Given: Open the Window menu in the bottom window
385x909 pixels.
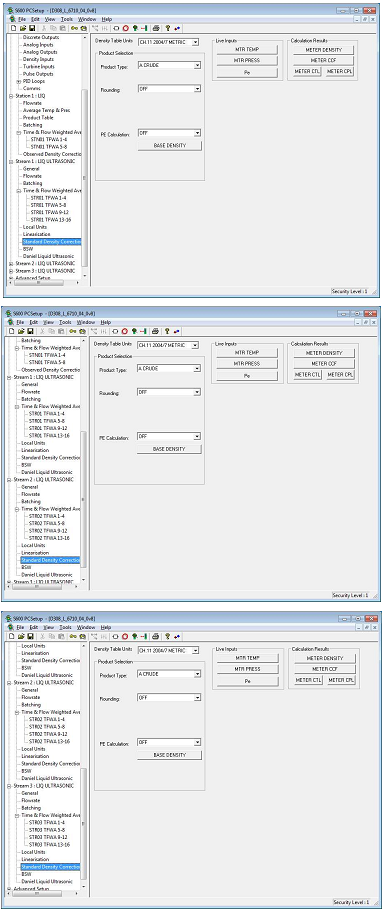Looking at the screenshot, I should pyautogui.click(x=85, y=627).
